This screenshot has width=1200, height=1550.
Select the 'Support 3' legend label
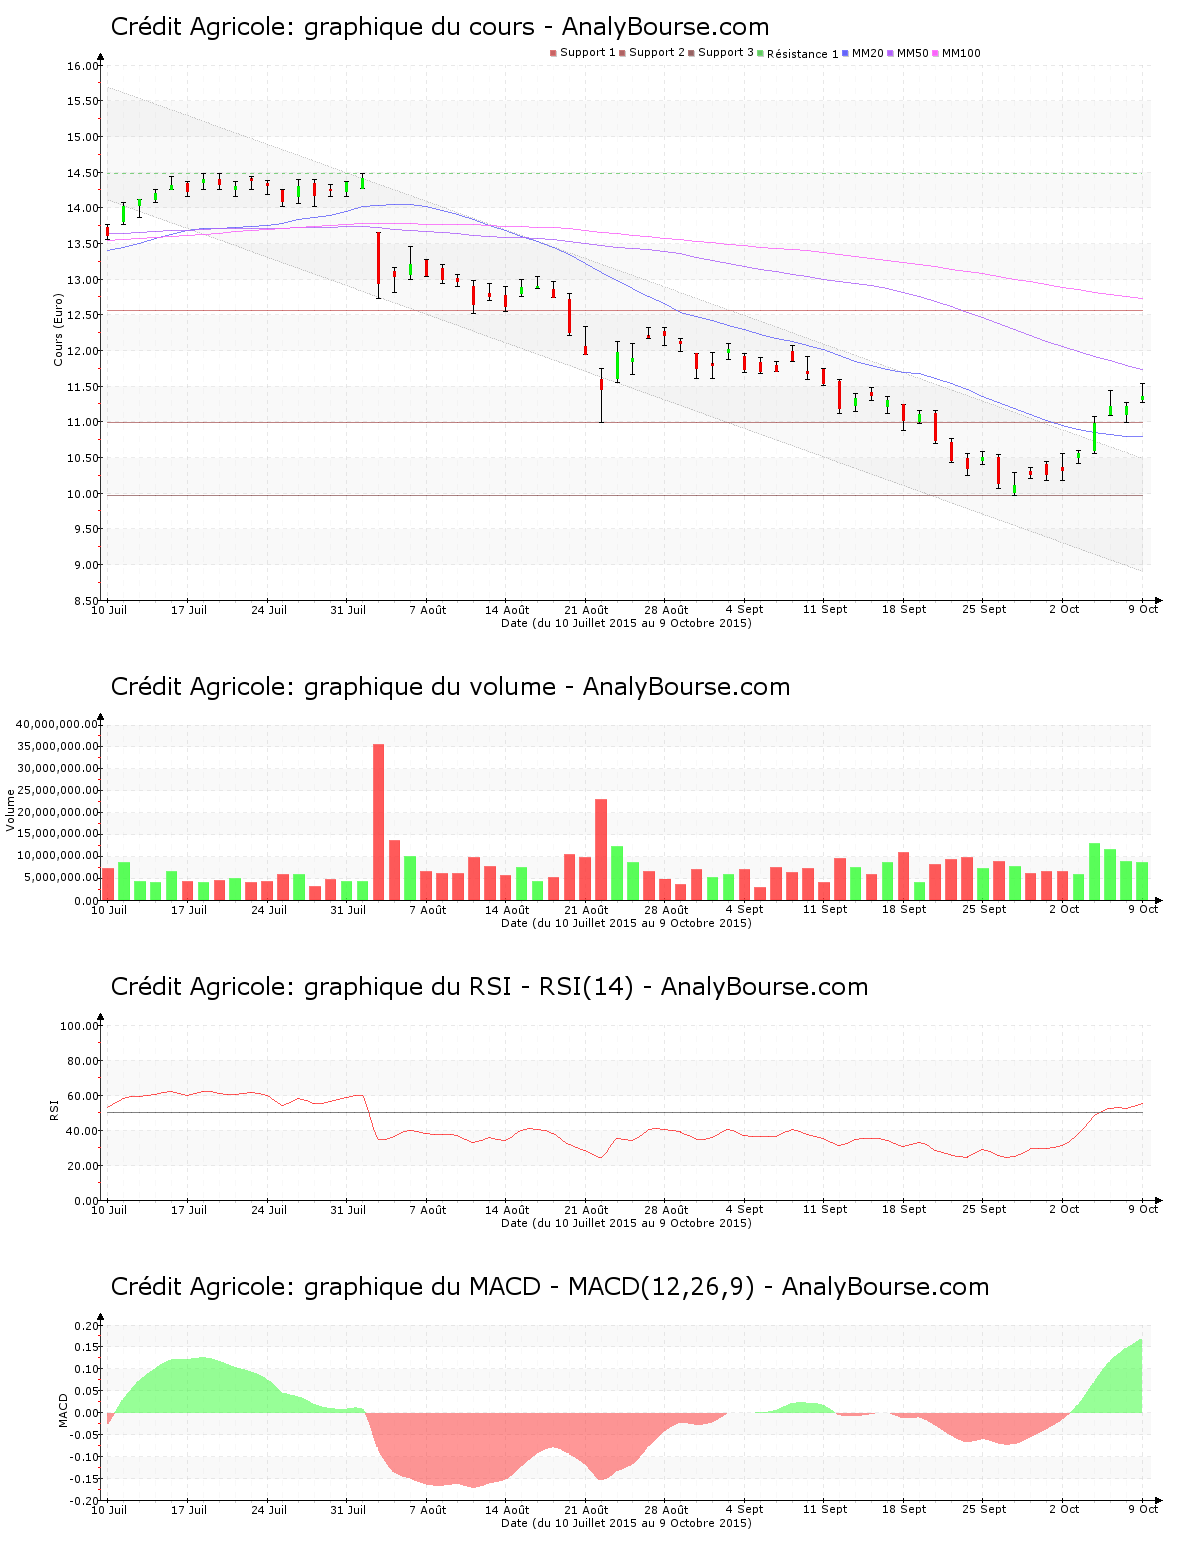726,53
